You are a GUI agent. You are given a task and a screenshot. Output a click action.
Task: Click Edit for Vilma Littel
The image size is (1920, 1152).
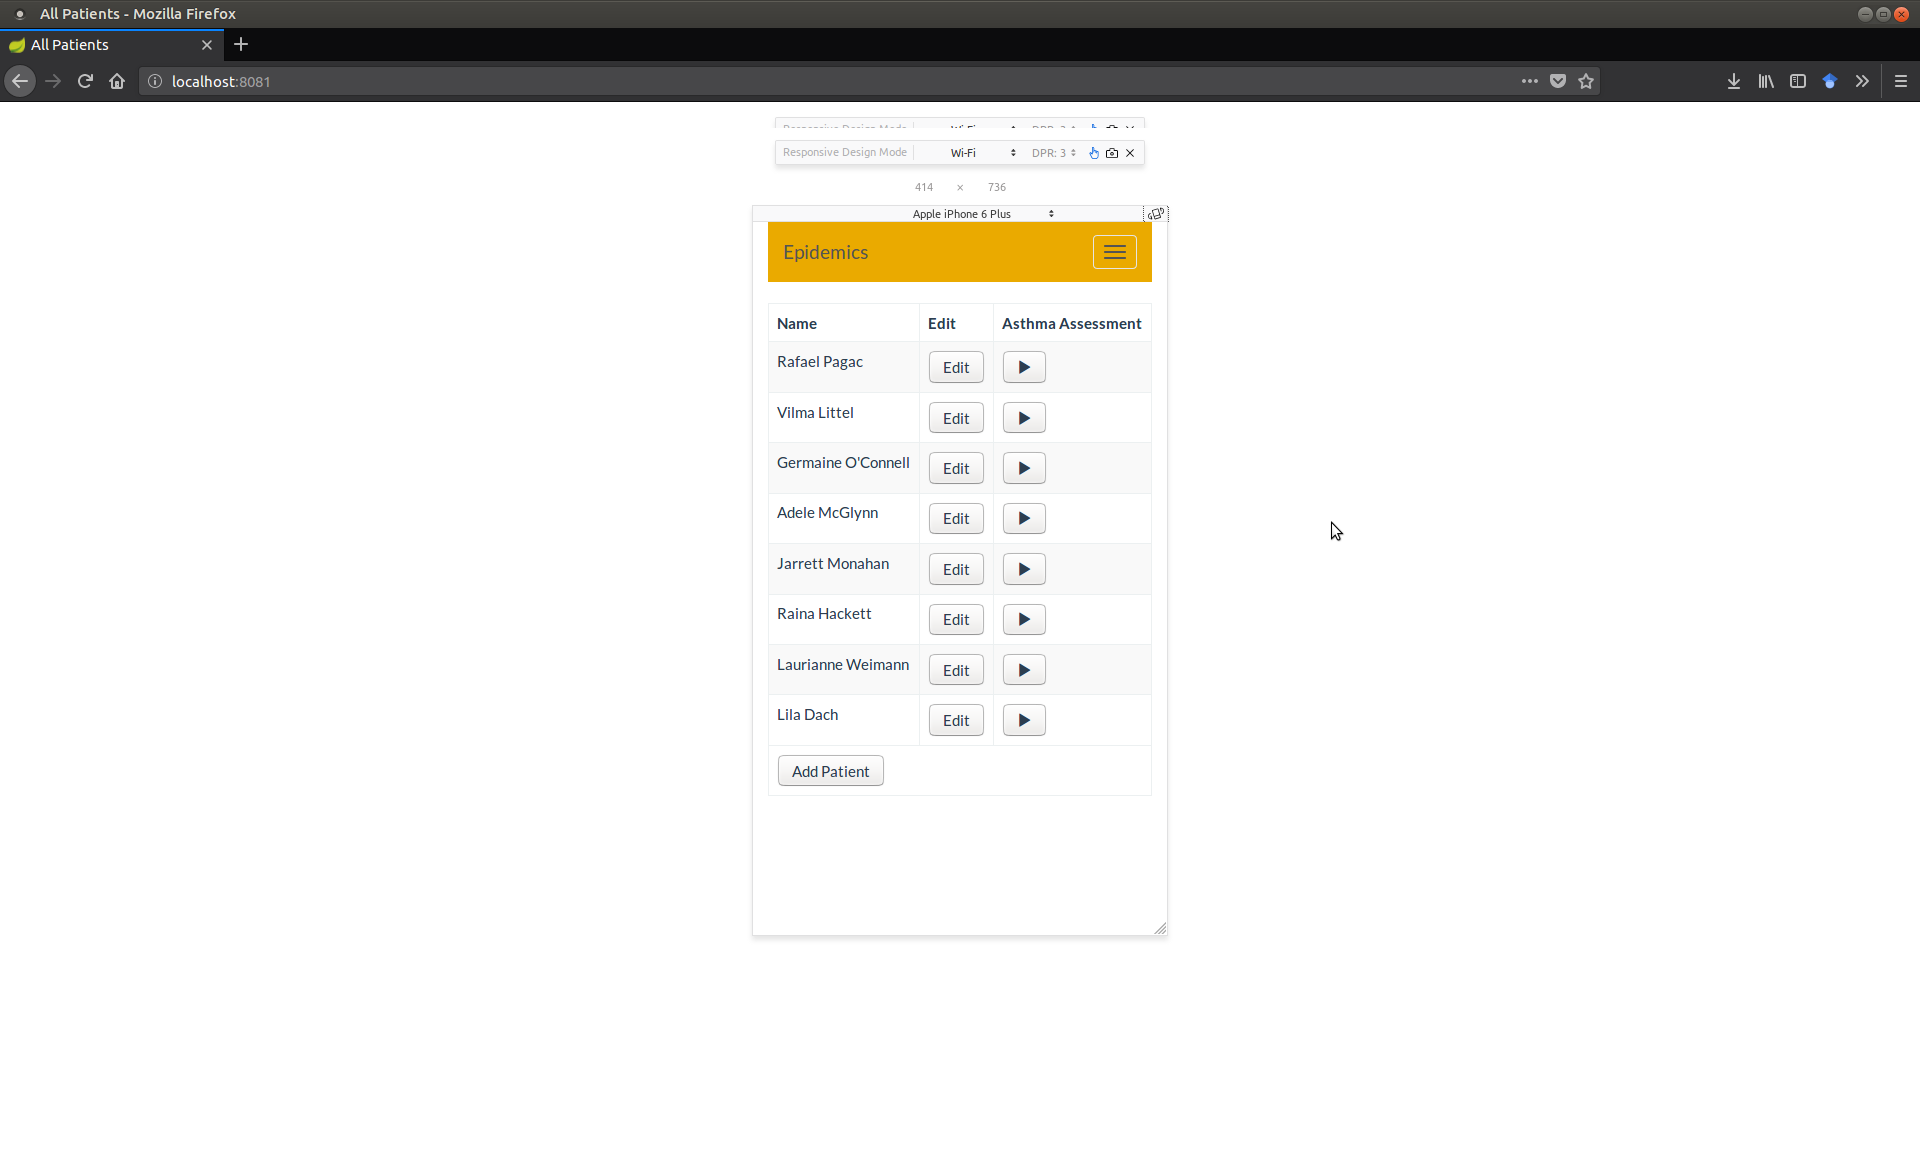click(x=955, y=418)
